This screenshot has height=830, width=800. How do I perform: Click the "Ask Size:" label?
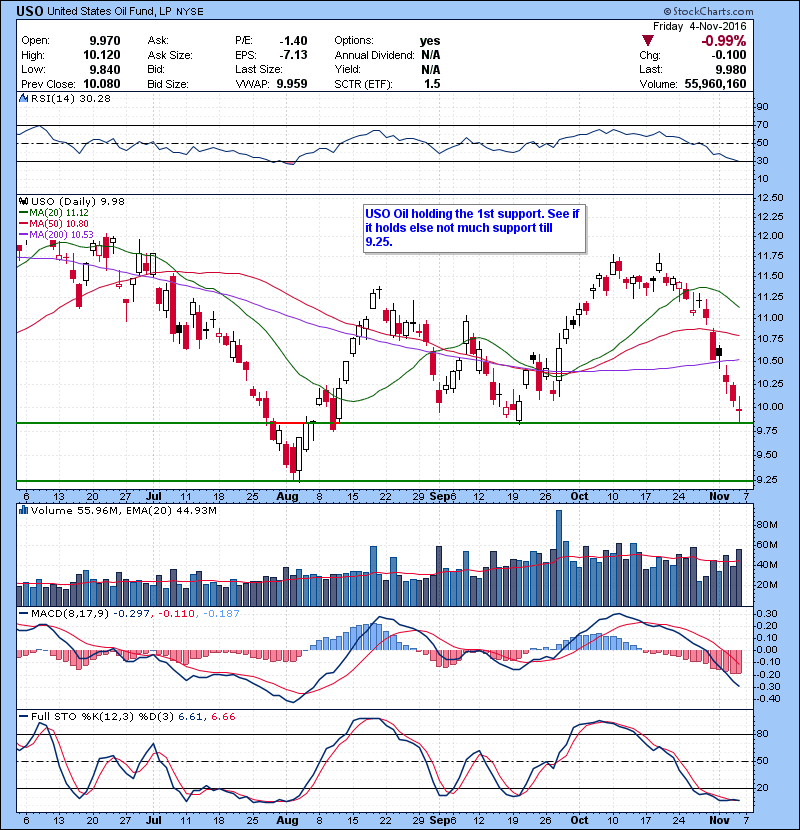[170, 55]
